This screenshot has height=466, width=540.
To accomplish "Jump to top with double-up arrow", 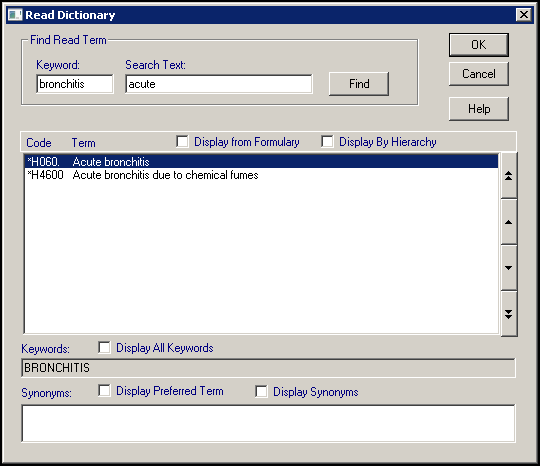I will tap(509, 176).
